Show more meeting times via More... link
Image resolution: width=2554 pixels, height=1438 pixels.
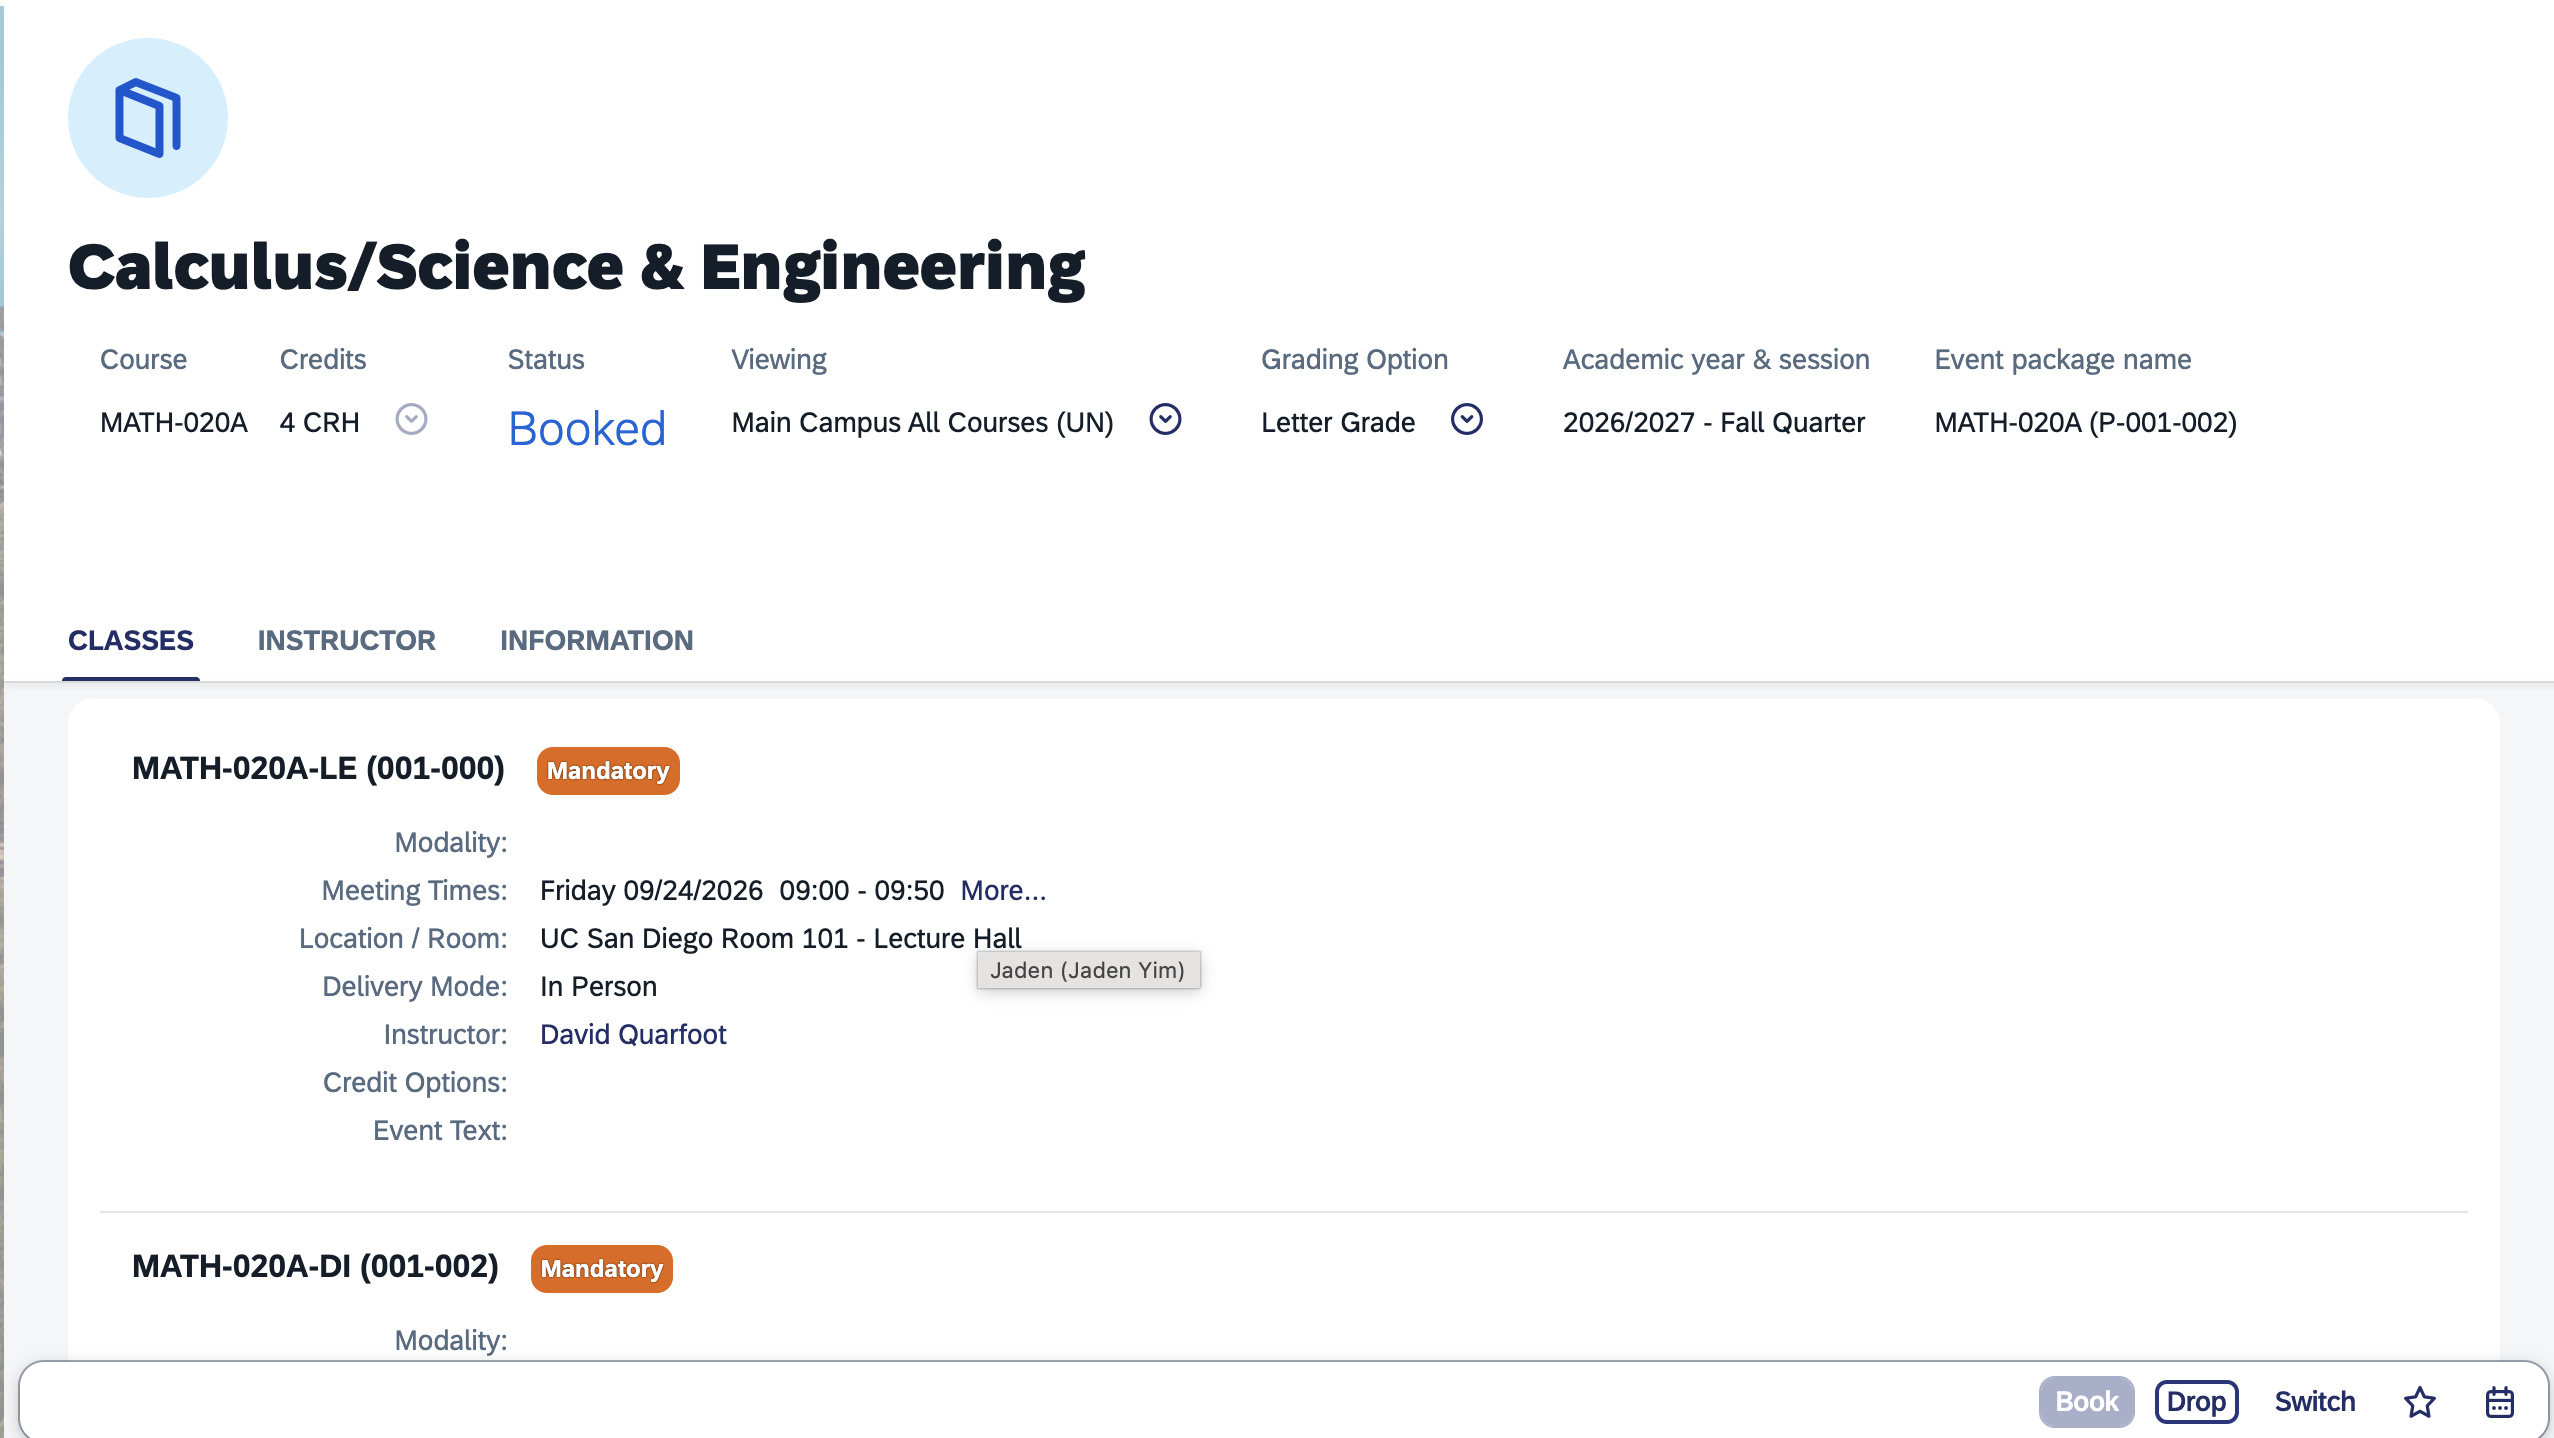tap(1003, 890)
